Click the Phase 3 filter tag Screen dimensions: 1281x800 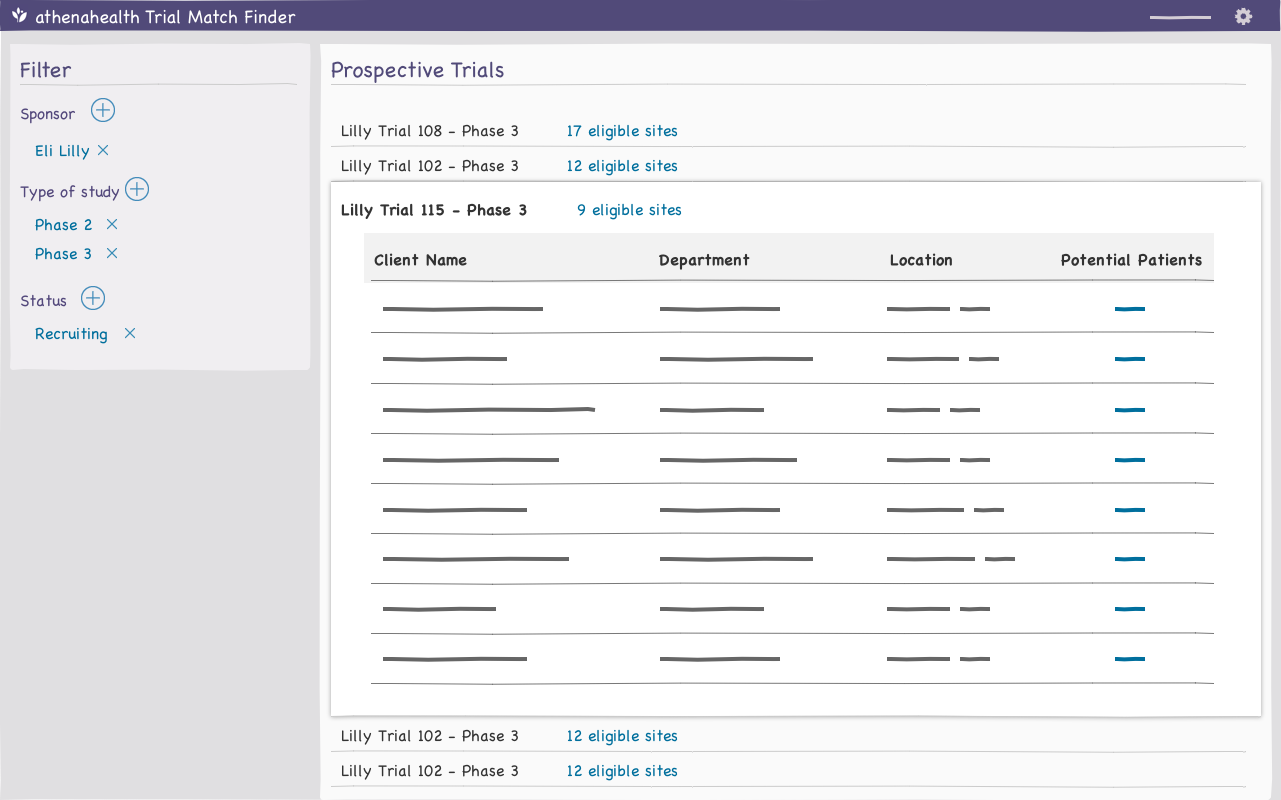63,254
